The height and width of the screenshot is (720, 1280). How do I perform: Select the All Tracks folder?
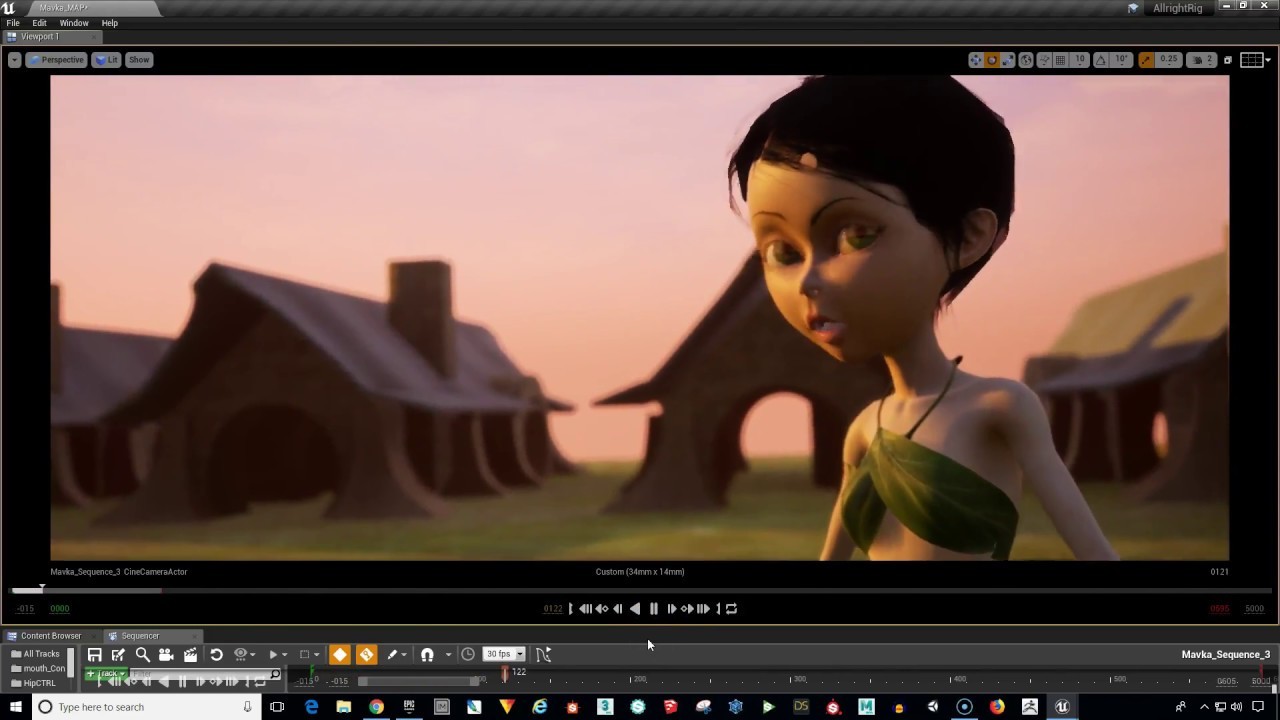(36, 654)
